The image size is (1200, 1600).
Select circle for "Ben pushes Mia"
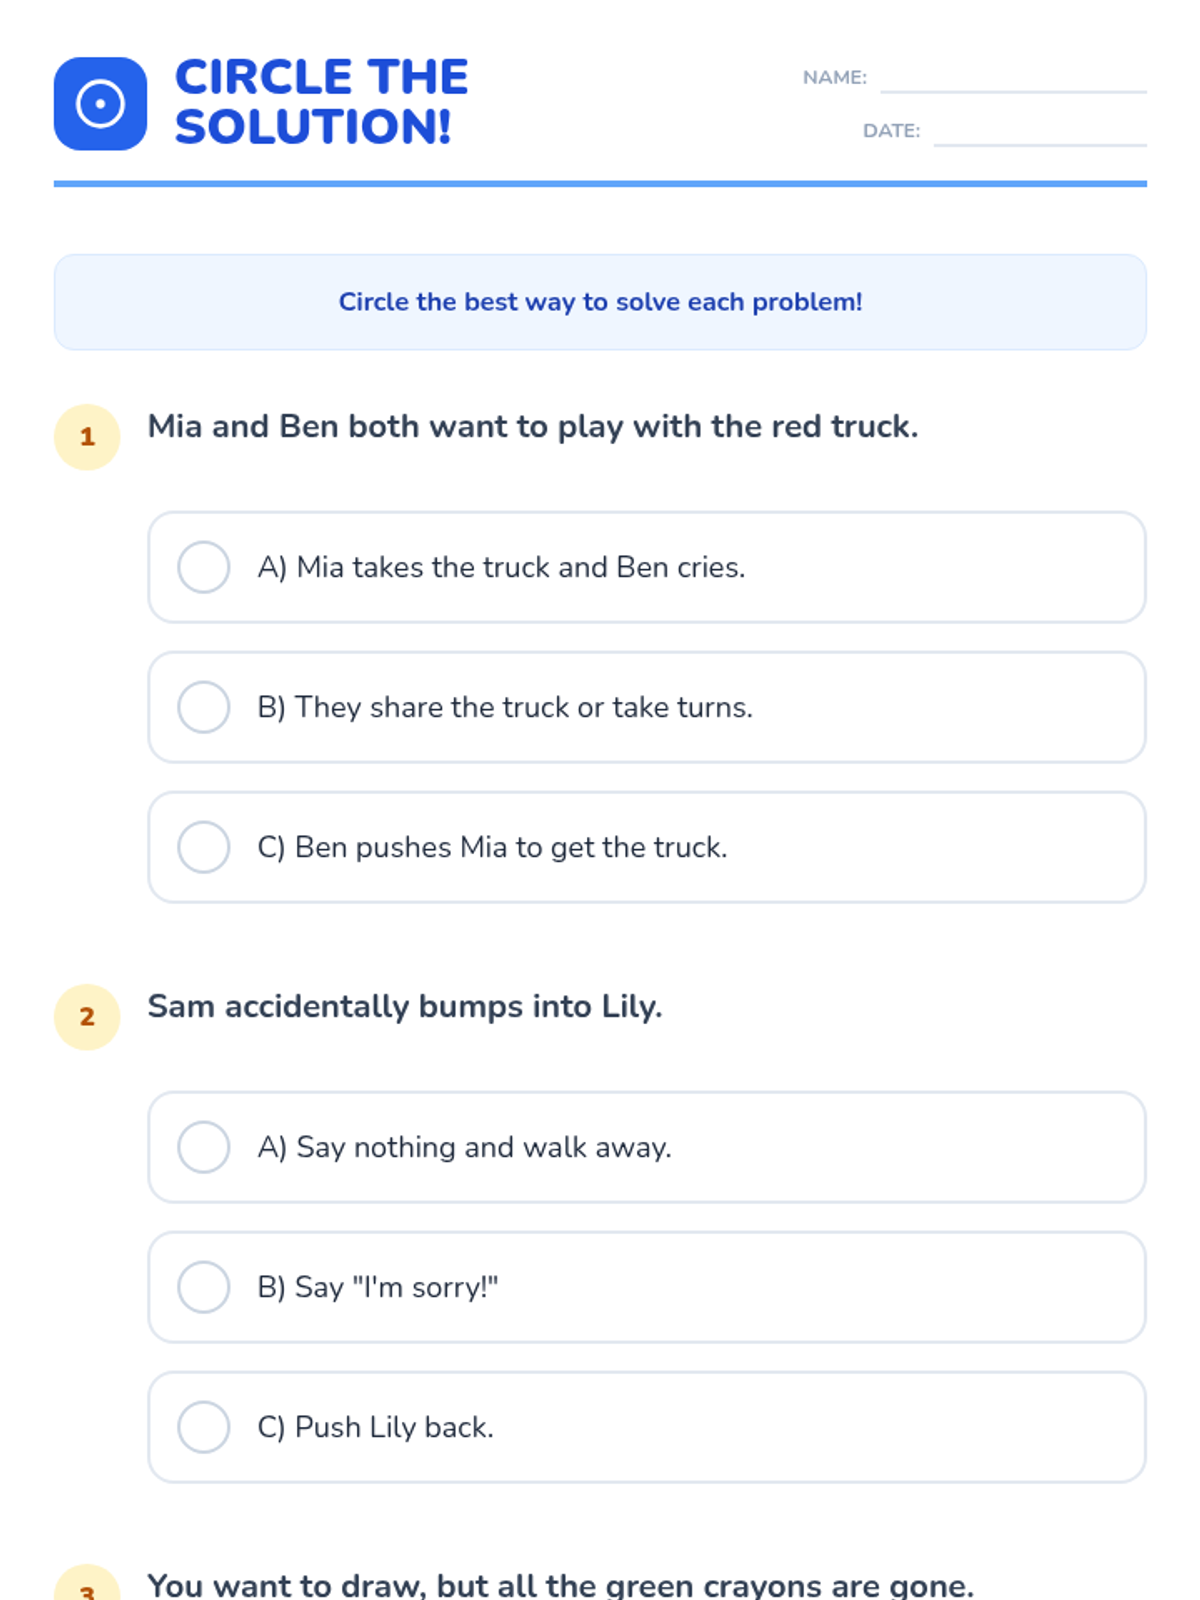coord(204,847)
